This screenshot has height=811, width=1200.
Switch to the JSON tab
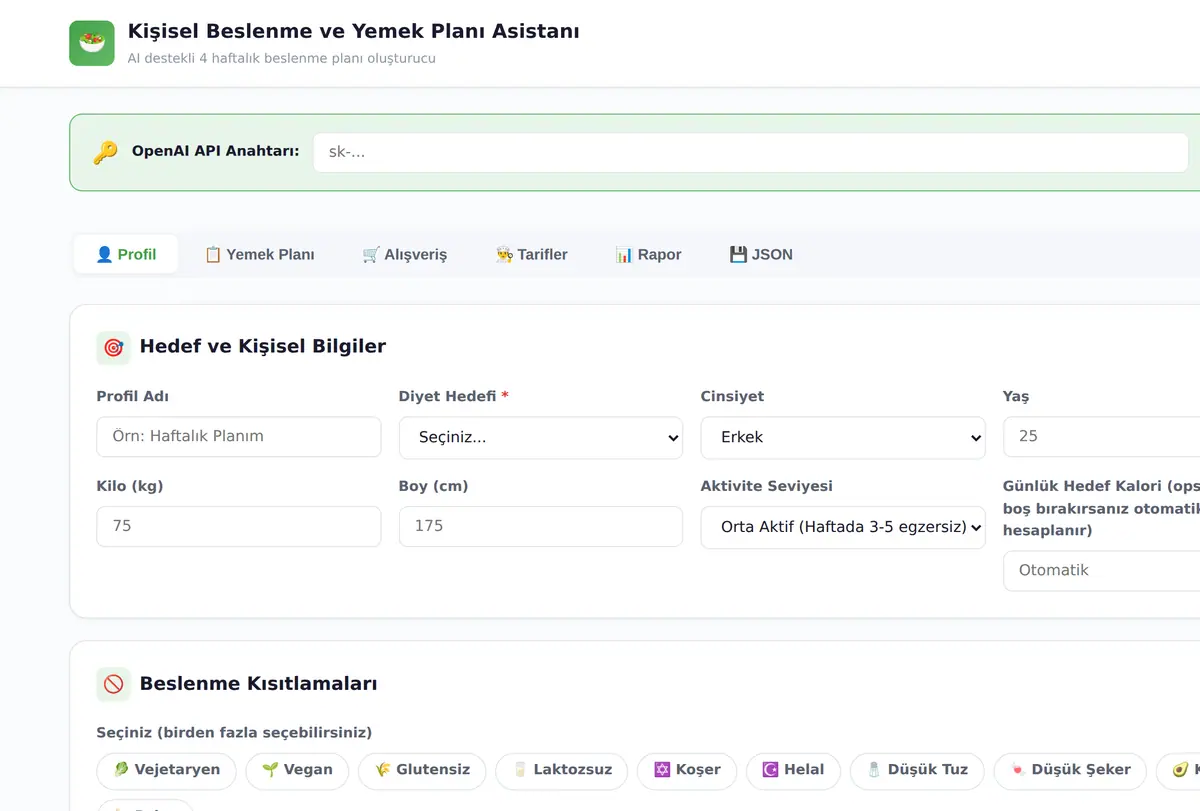click(761, 254)
